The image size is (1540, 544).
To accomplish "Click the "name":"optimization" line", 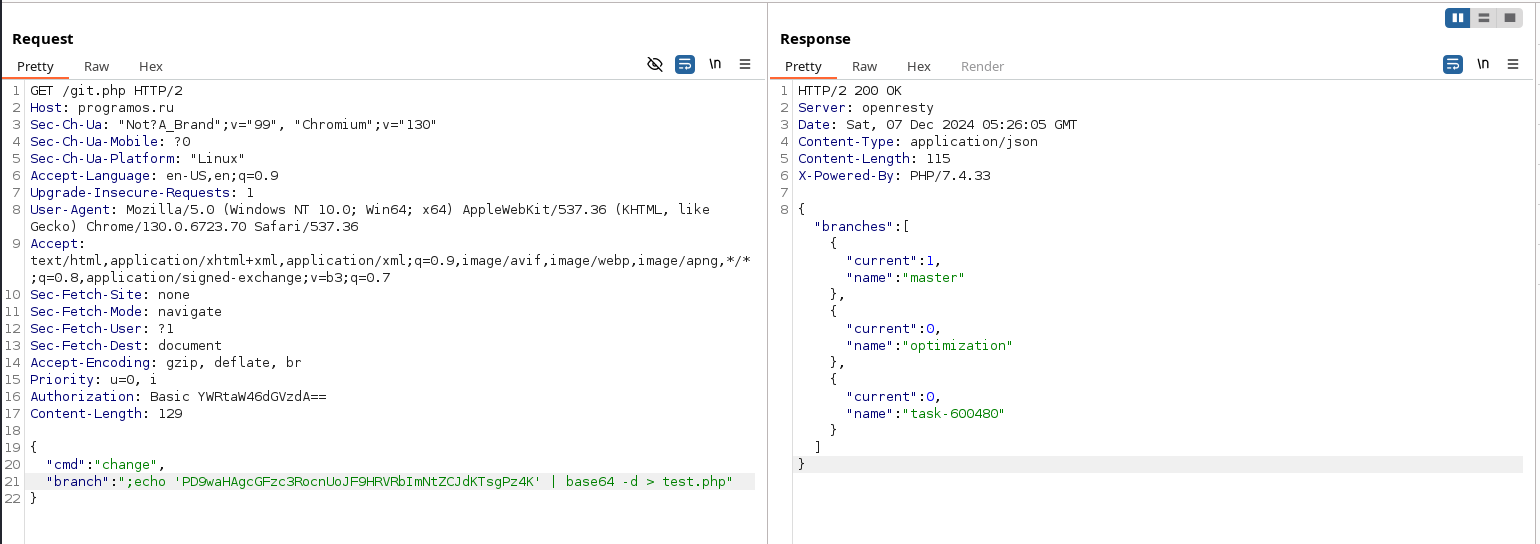I will point(930,345).
